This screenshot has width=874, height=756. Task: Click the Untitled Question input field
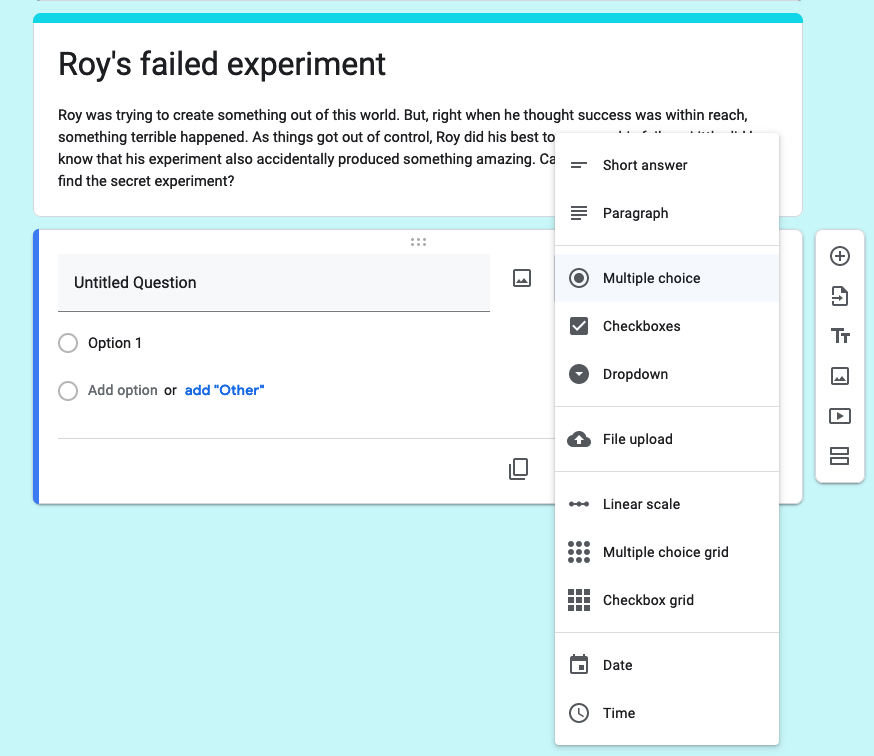point(273,283)
